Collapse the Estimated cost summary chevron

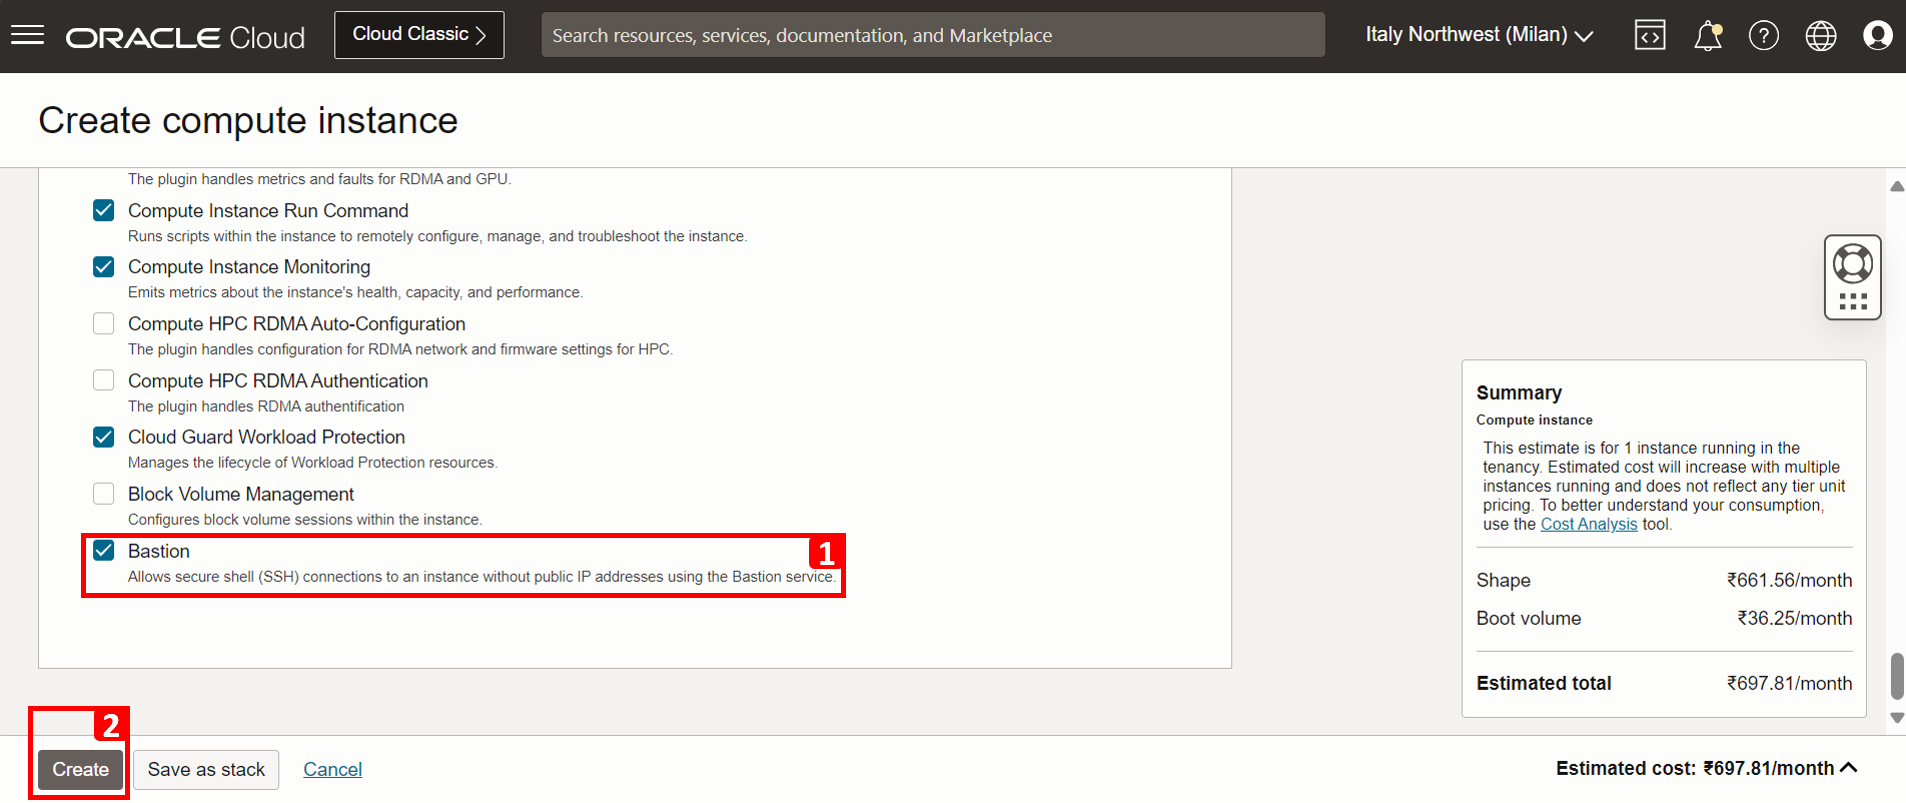[x=1848, y=768]
